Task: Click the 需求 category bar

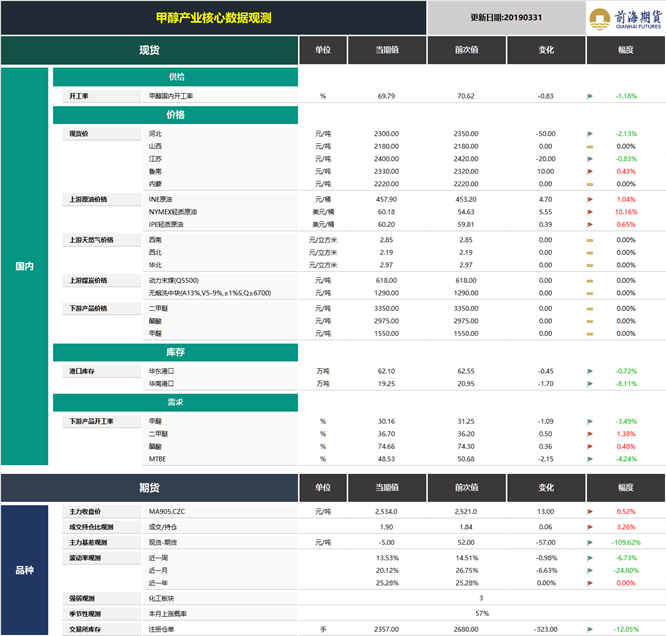Action: point(175,402)
